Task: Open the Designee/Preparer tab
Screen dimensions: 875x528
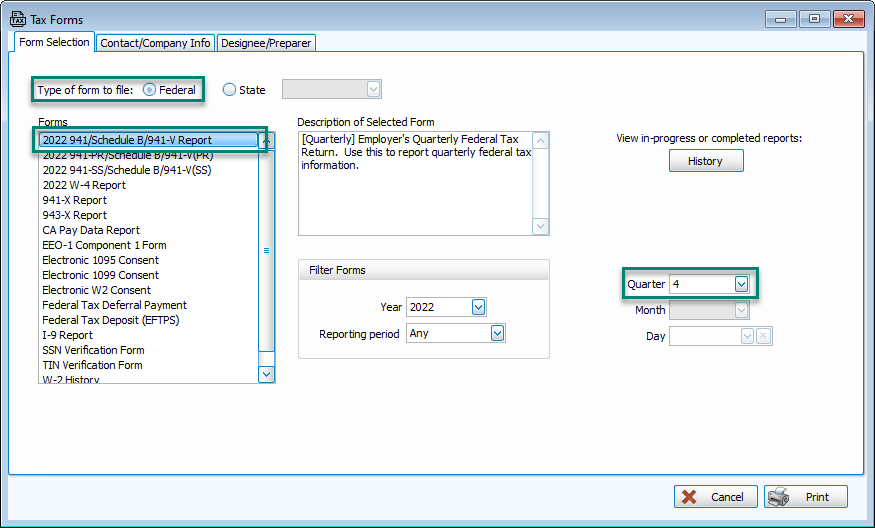Action: 266,43
